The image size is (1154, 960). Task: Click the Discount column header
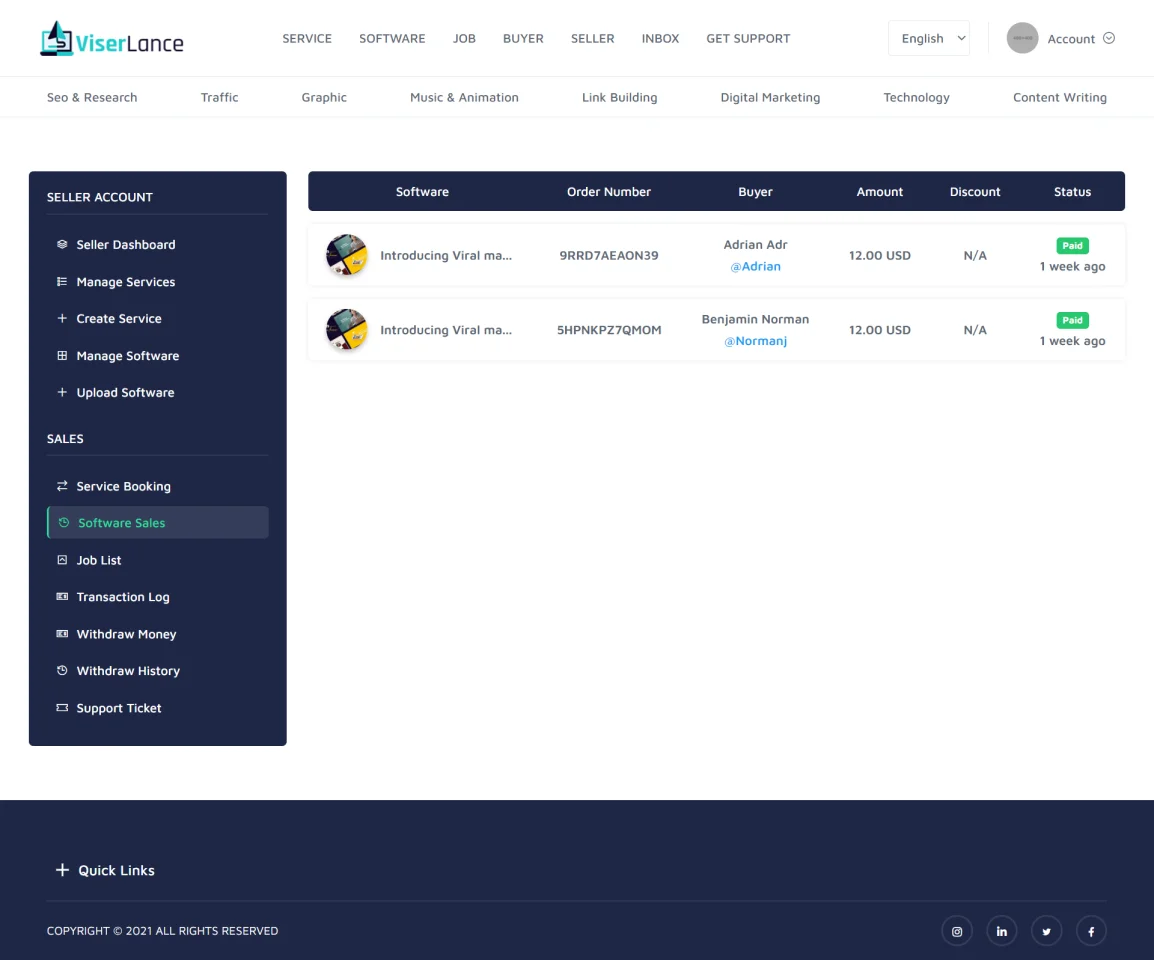[974, 191]
